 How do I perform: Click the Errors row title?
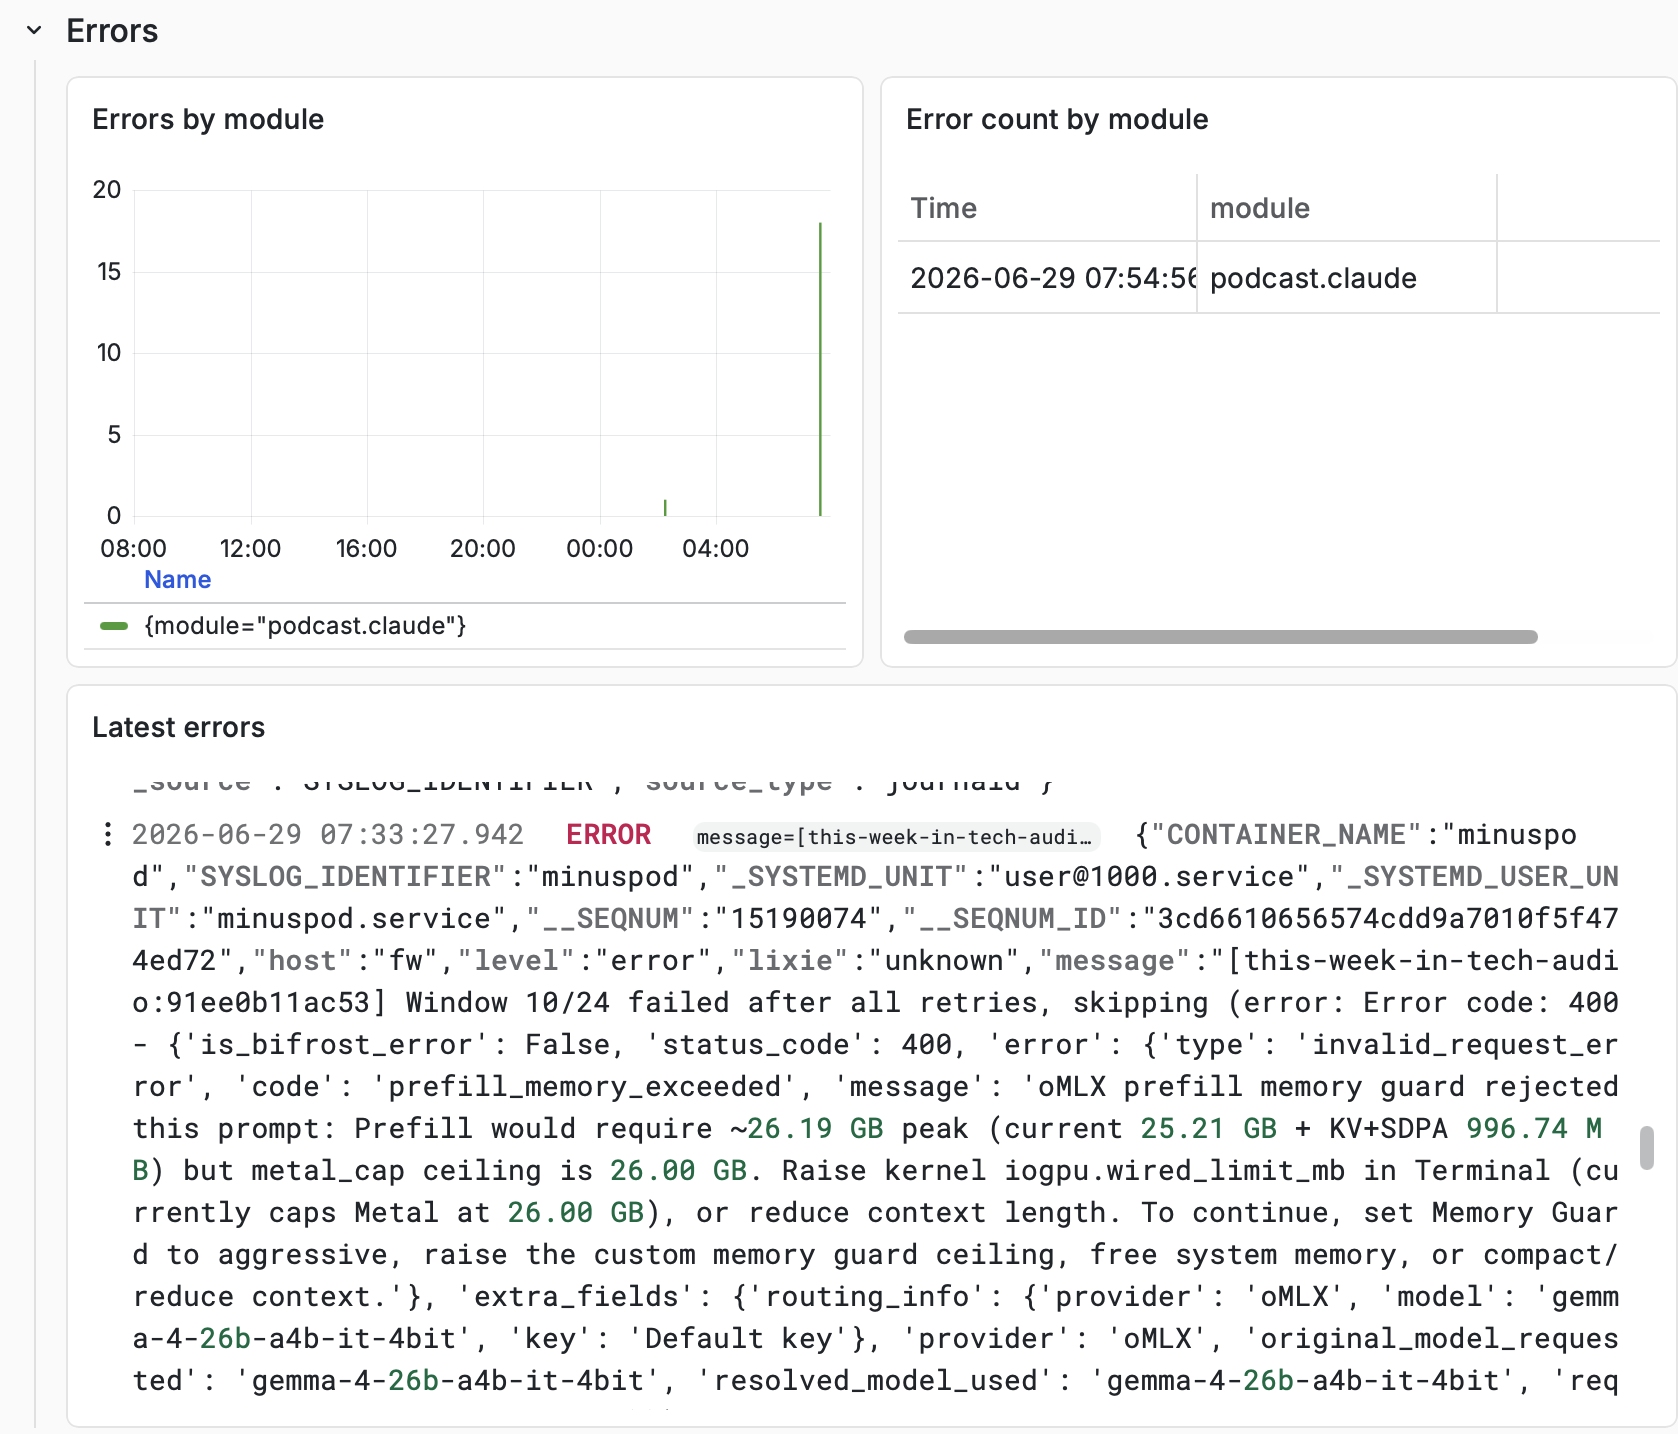(112, 31)
